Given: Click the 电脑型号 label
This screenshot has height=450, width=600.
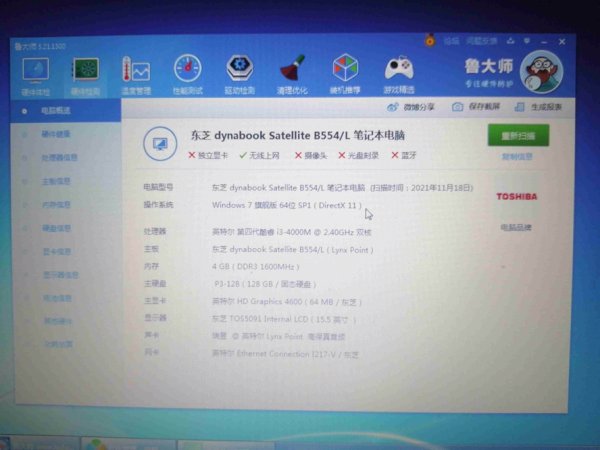Looking at the screenshot, I should [158, 187].
